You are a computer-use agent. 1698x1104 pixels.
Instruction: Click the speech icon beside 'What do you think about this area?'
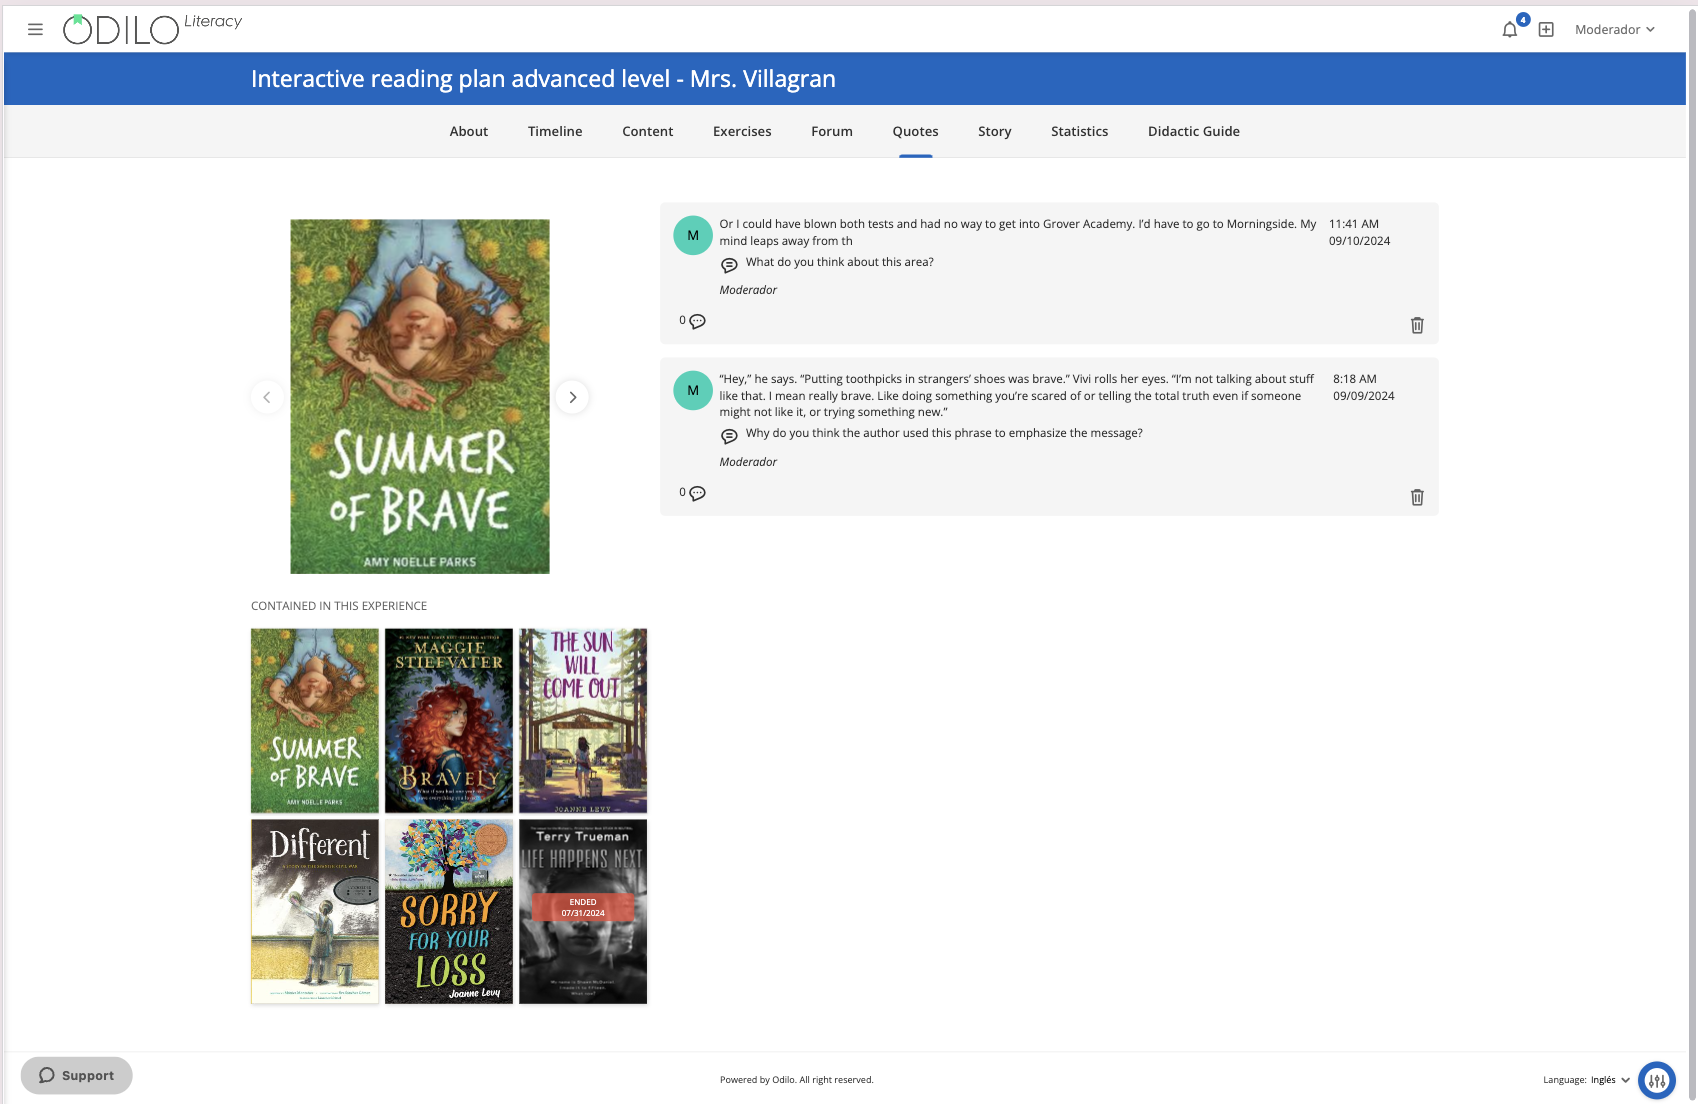[x=729, y=265]
